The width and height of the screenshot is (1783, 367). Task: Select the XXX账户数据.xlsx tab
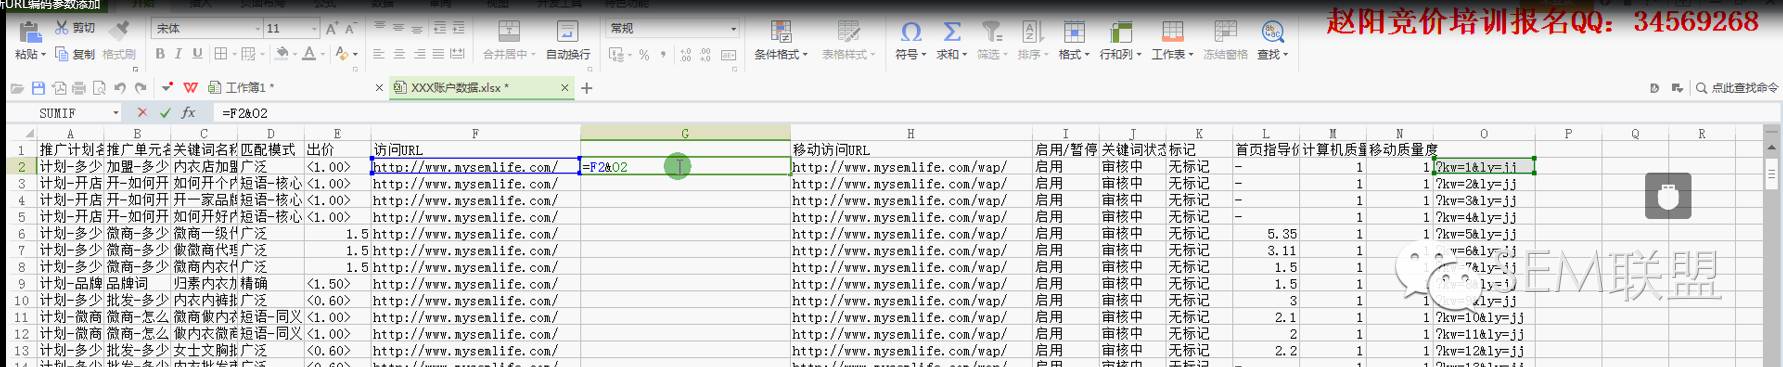(x=459, y=88)
